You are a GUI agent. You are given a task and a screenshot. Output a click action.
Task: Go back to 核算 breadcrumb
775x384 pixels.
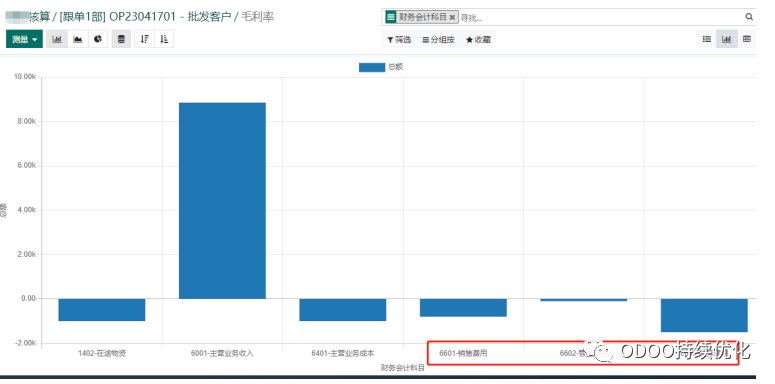(x=27, y=17)
